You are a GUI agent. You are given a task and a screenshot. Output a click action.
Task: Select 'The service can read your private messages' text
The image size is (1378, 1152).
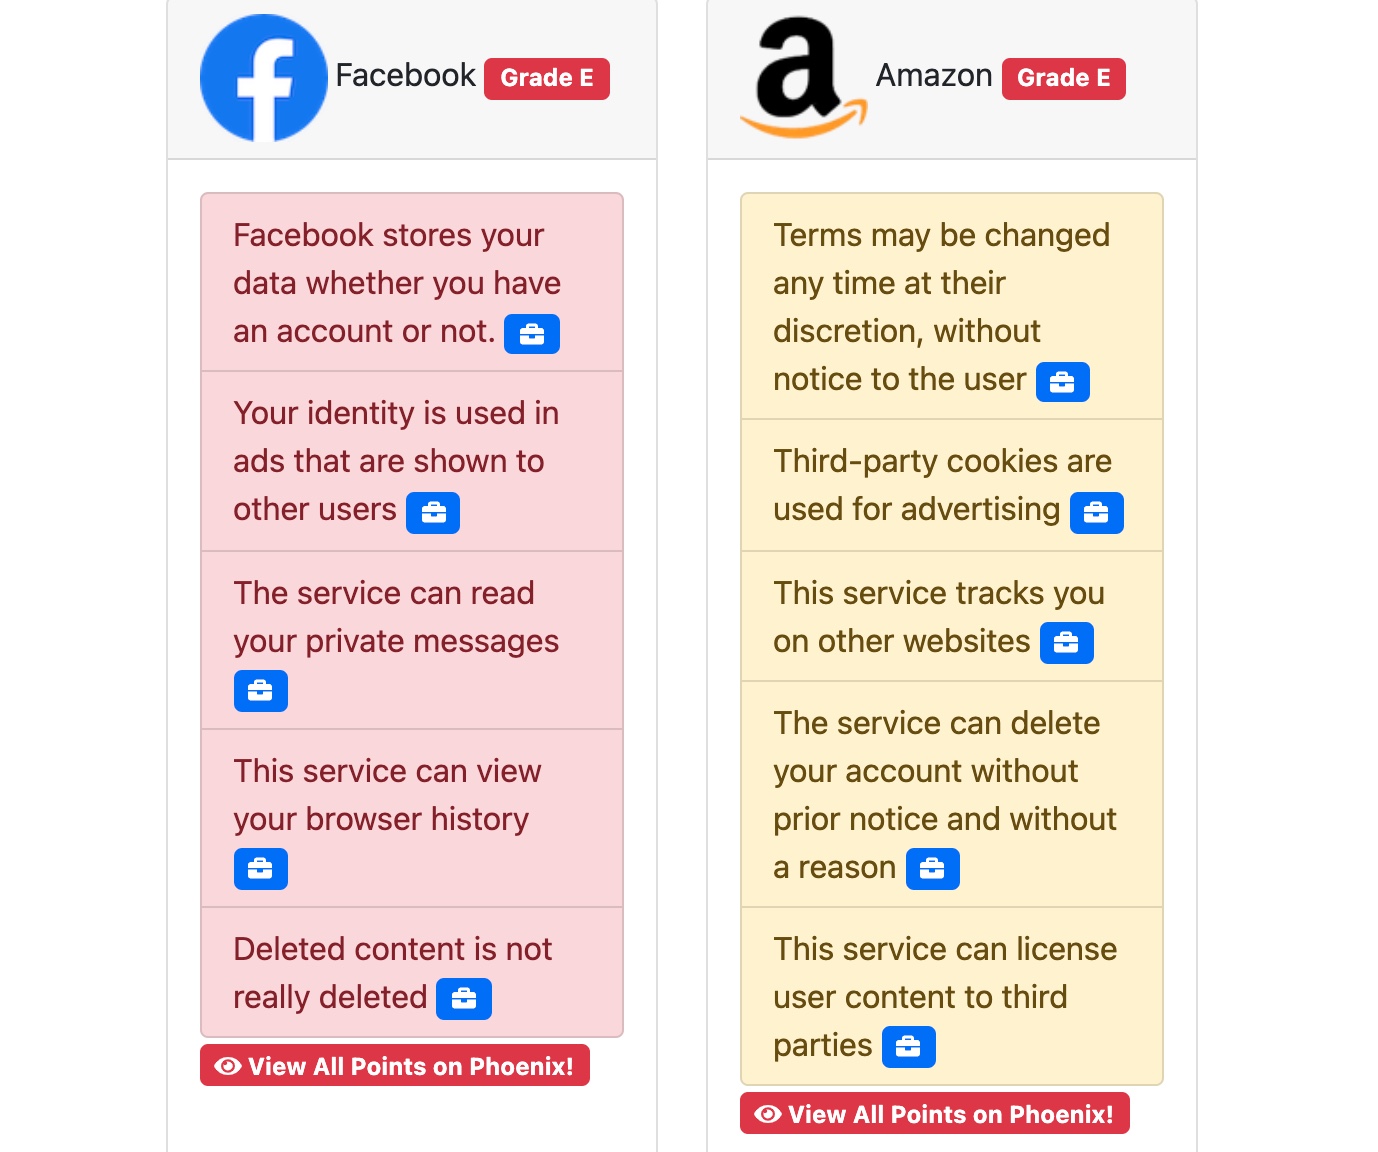coord(396,617)
